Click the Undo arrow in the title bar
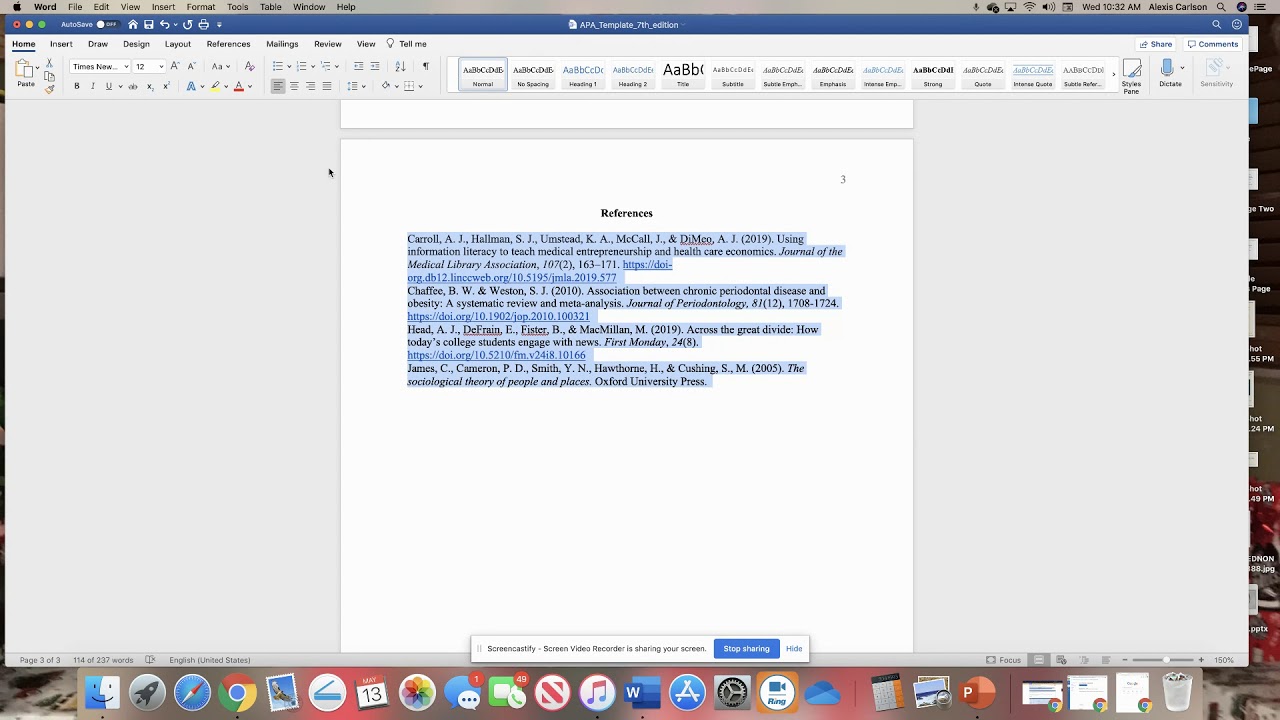 click(x=165, y=24)
